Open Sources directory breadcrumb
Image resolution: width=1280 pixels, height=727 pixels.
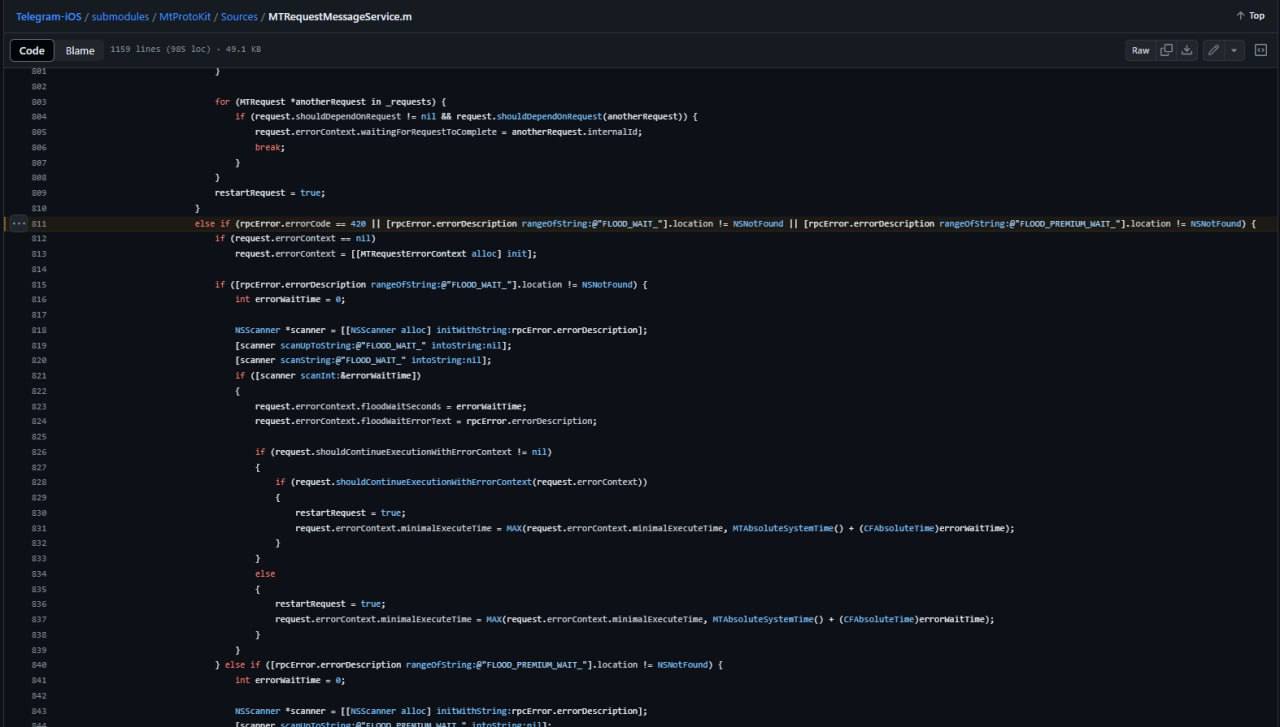[238, 16]
